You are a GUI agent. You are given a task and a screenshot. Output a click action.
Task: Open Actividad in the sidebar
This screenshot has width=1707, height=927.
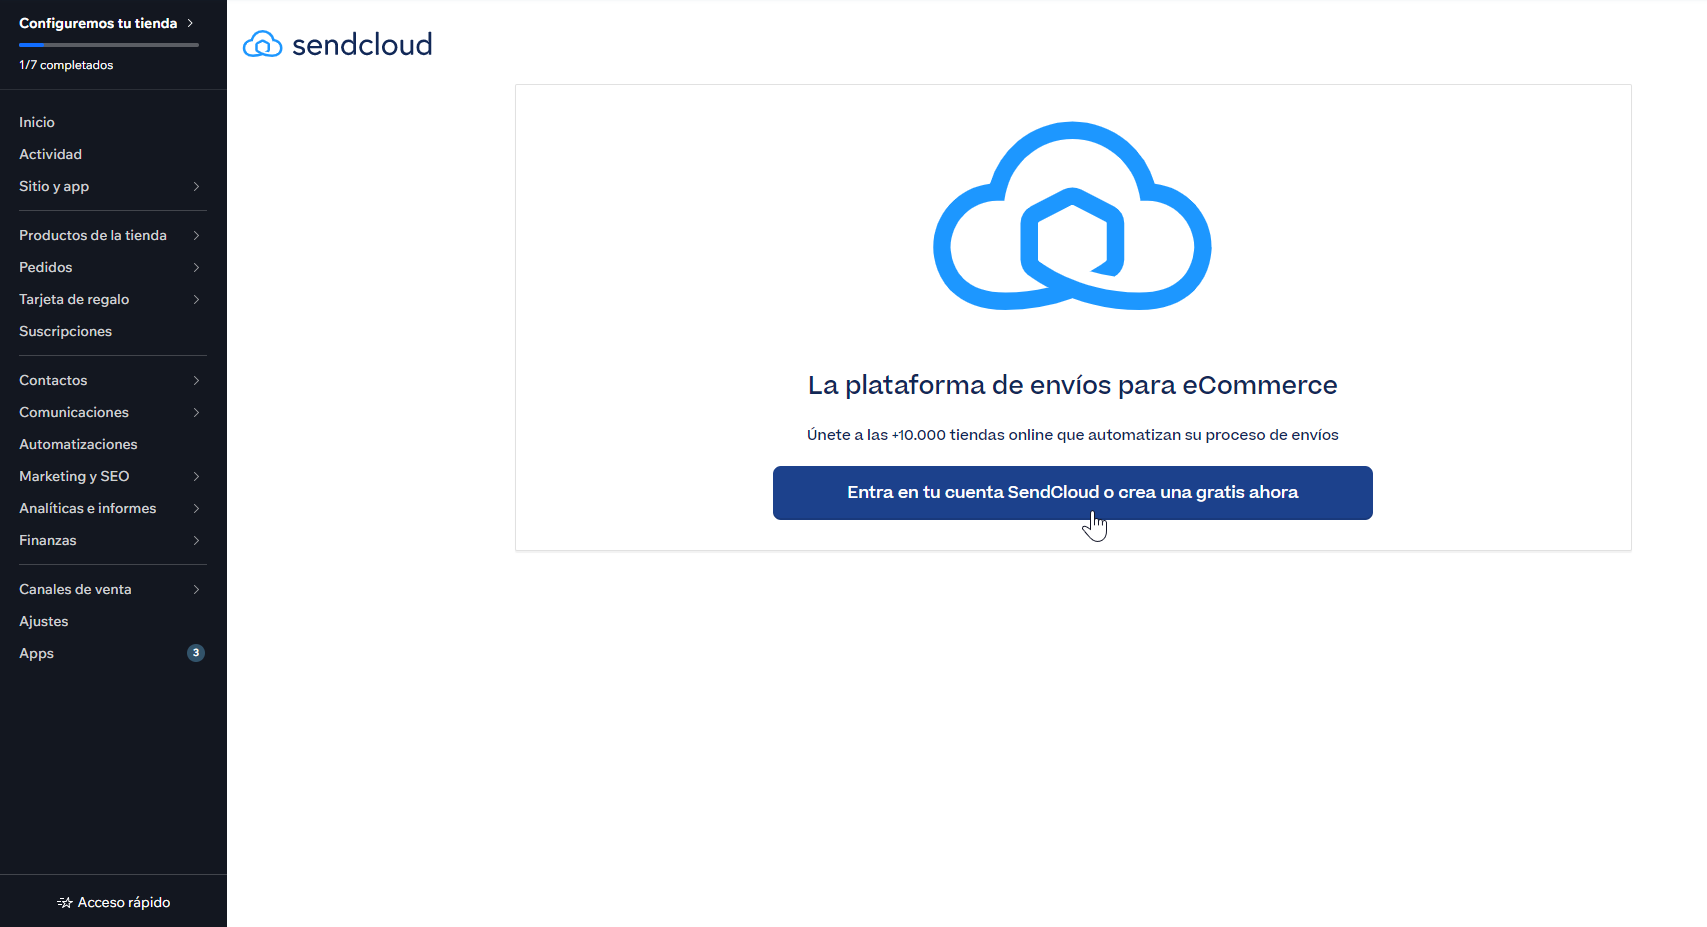(x=51, y=154)
